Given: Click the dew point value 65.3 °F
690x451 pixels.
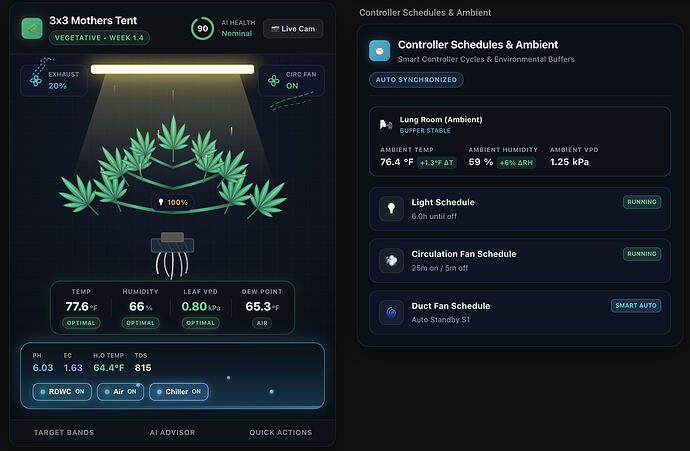Looking at the screenshot, I should 262,306.
